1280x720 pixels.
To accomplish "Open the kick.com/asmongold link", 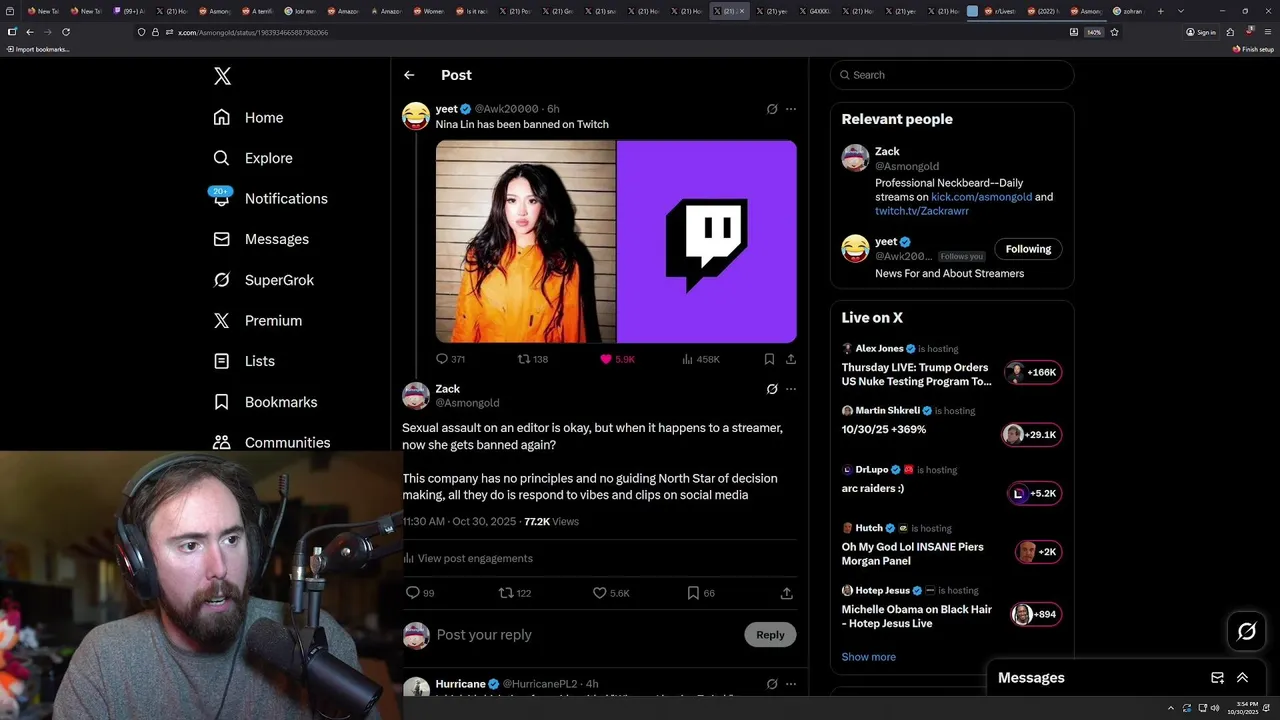I will [x=981, y=197].
